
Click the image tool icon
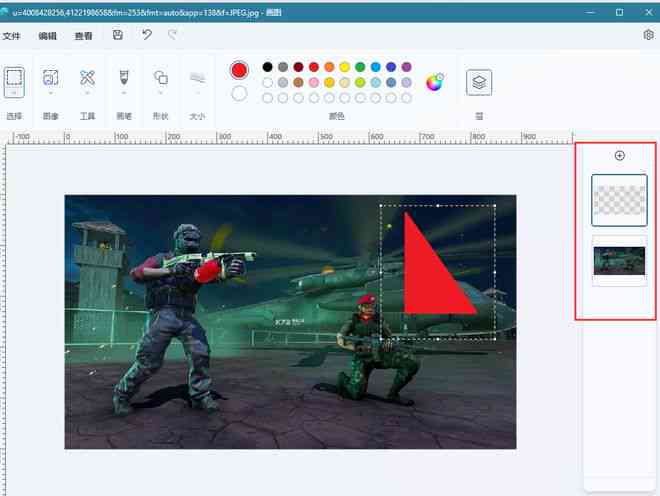click(51, 77)
